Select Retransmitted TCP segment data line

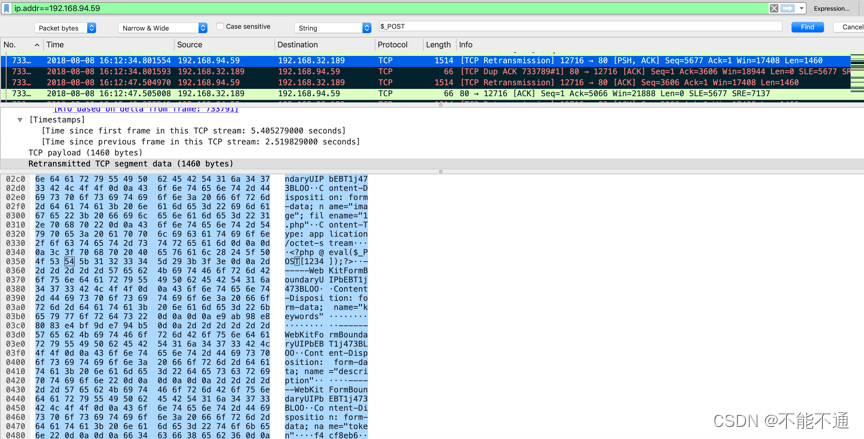pos(131,164)
